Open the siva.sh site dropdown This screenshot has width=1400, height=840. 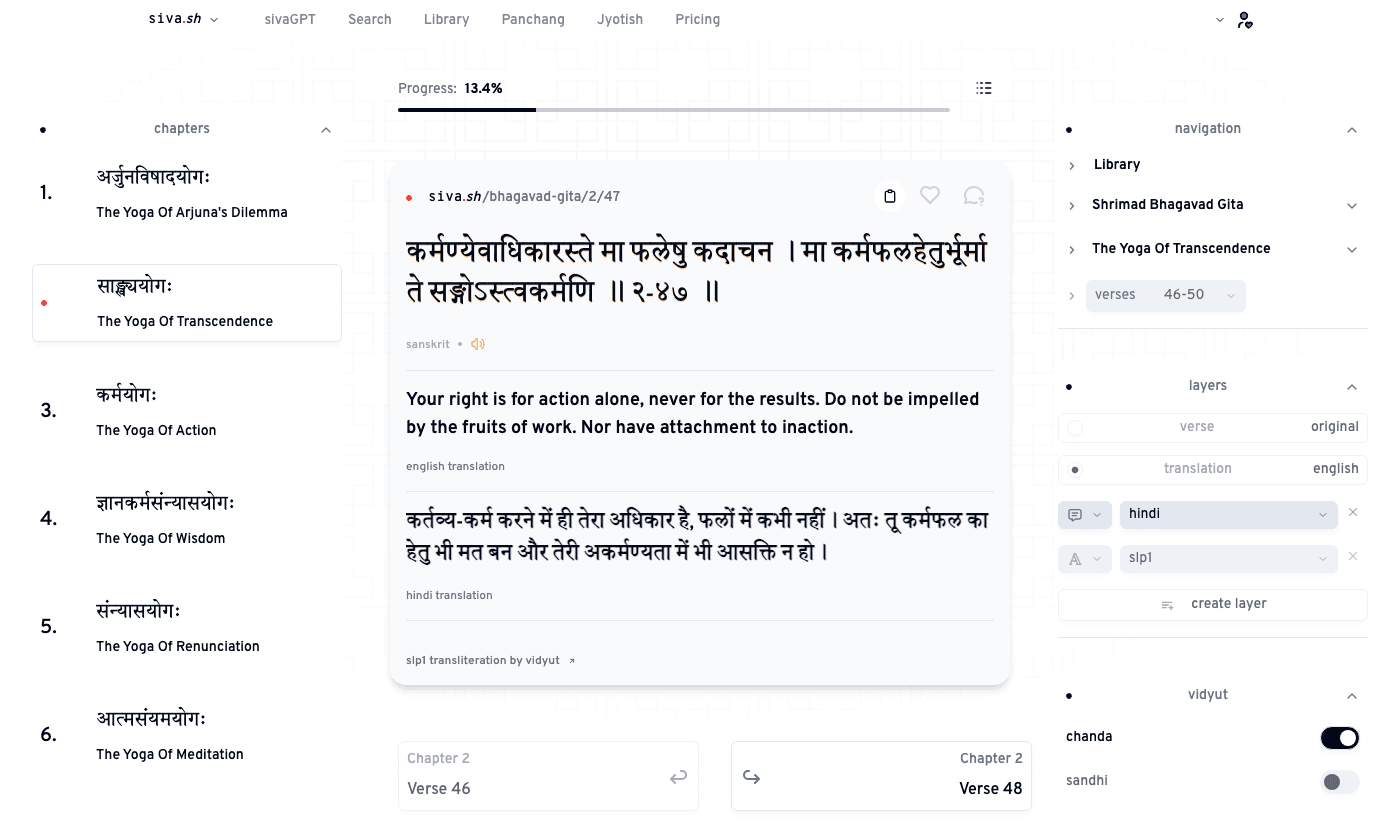tap(183, 19)
